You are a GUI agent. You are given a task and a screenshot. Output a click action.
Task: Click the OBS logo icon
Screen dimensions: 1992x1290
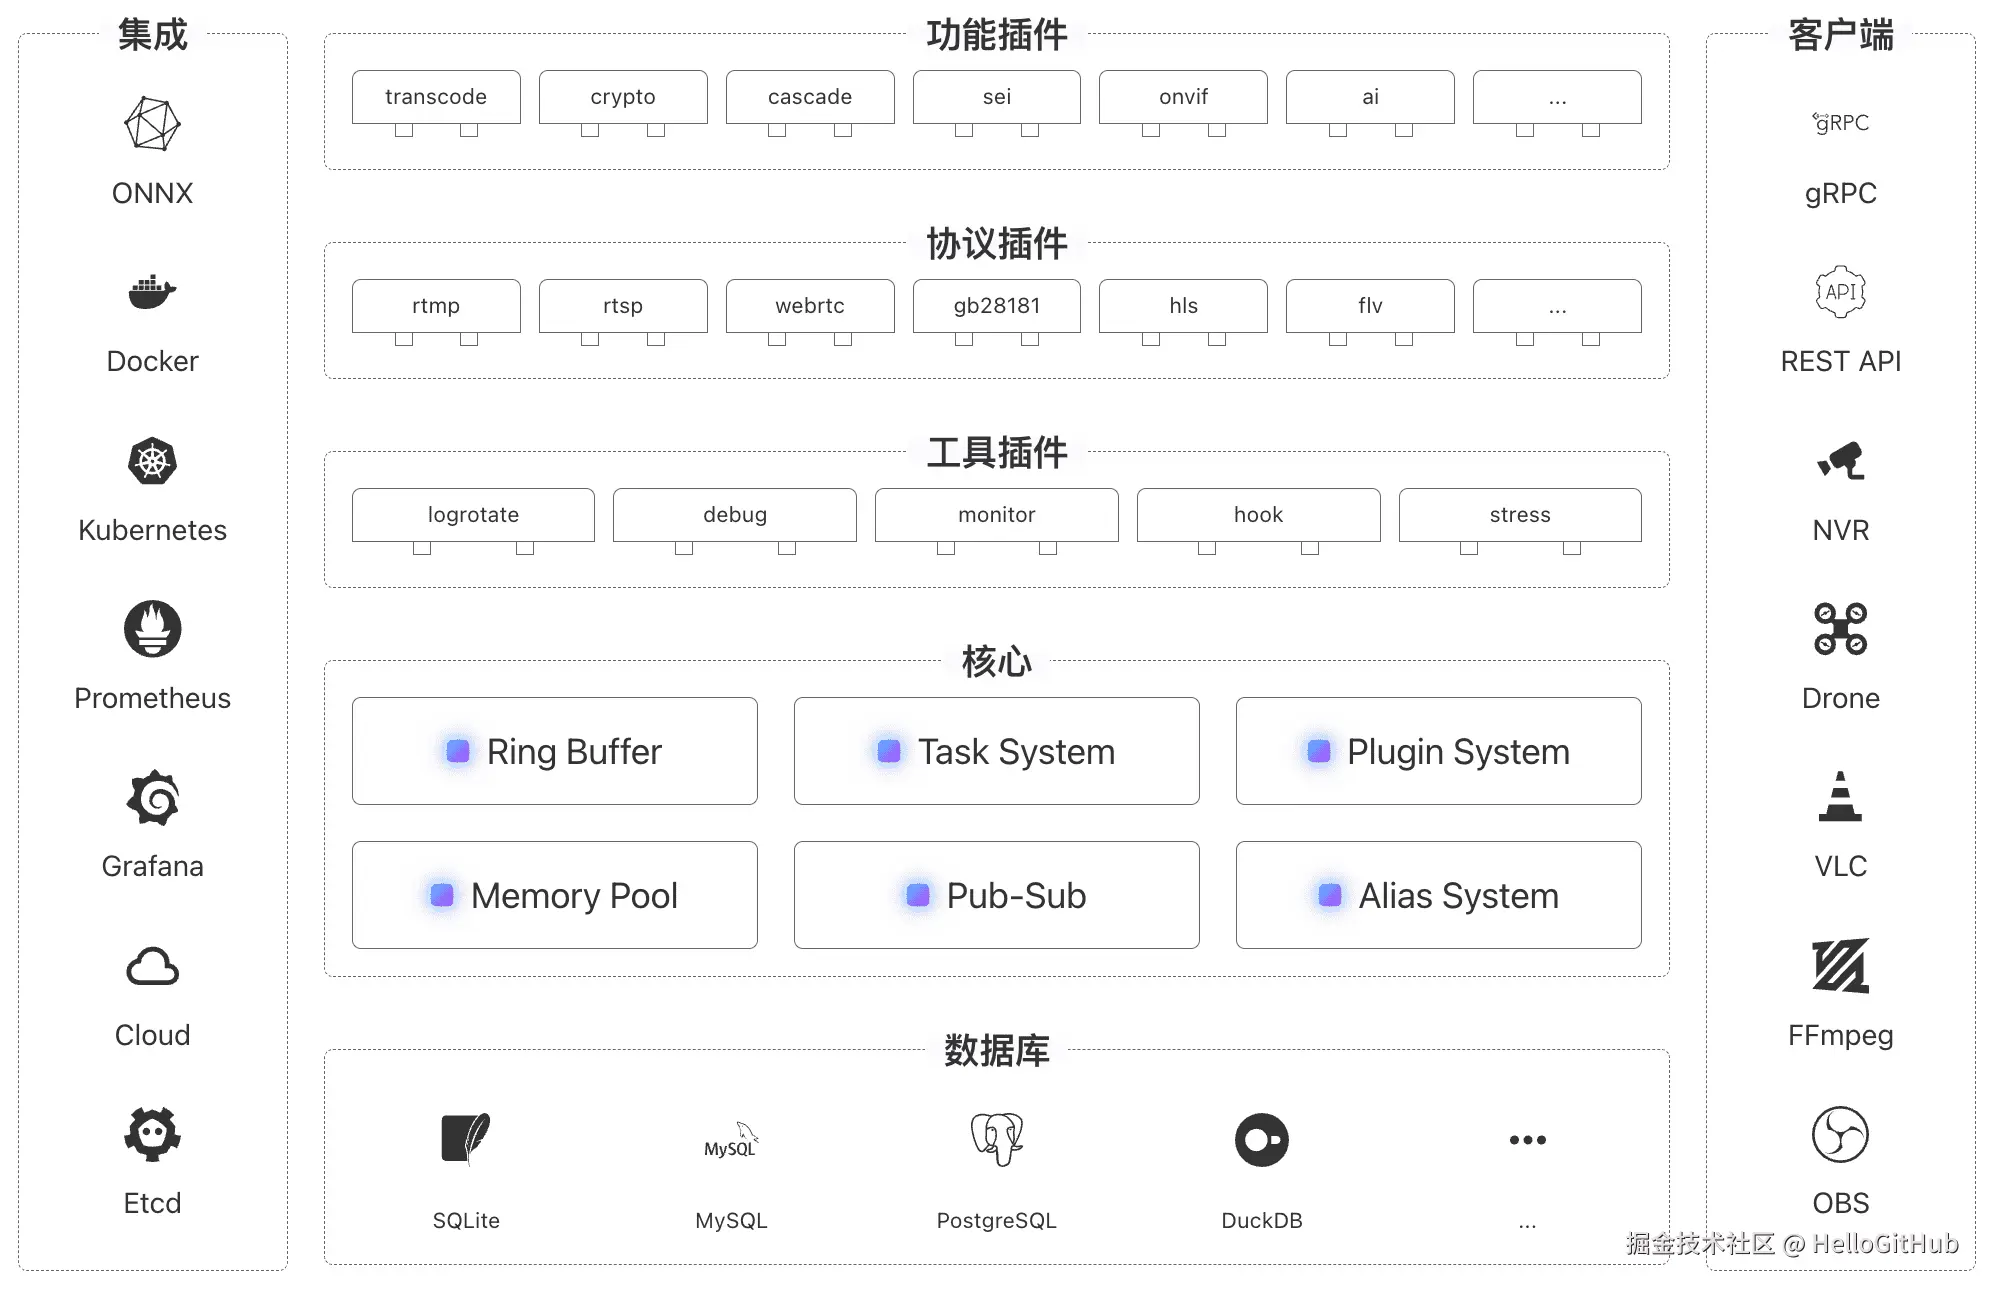1840,1134
